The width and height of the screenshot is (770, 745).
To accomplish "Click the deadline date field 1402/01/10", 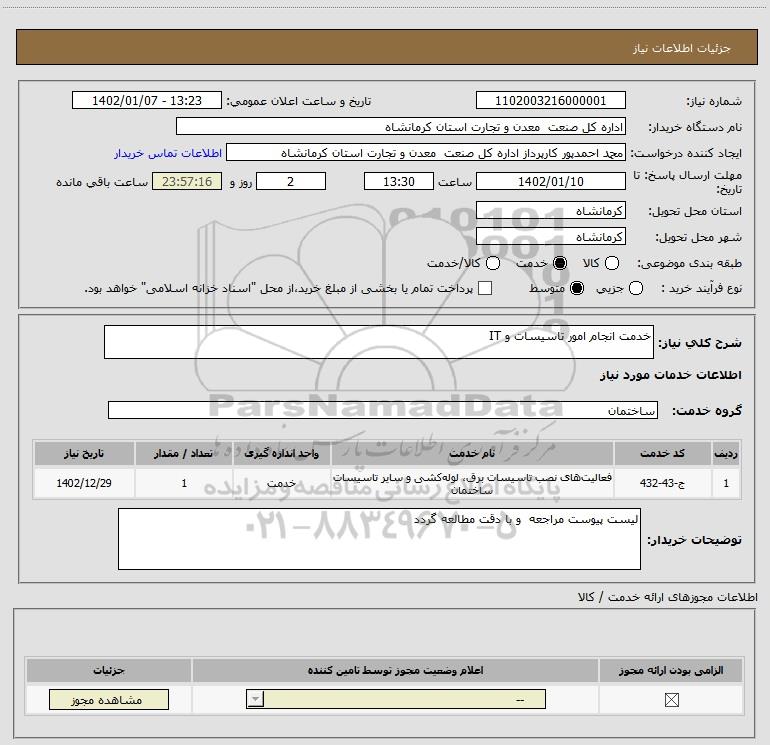I will (x=550, y=181).
